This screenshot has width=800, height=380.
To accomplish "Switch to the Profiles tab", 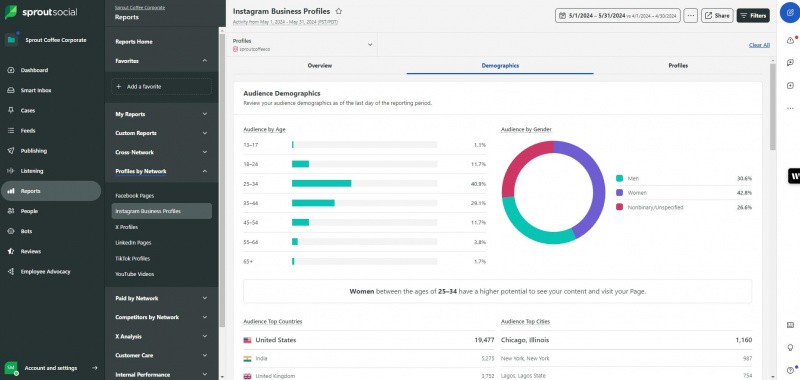I will [678, 66].
